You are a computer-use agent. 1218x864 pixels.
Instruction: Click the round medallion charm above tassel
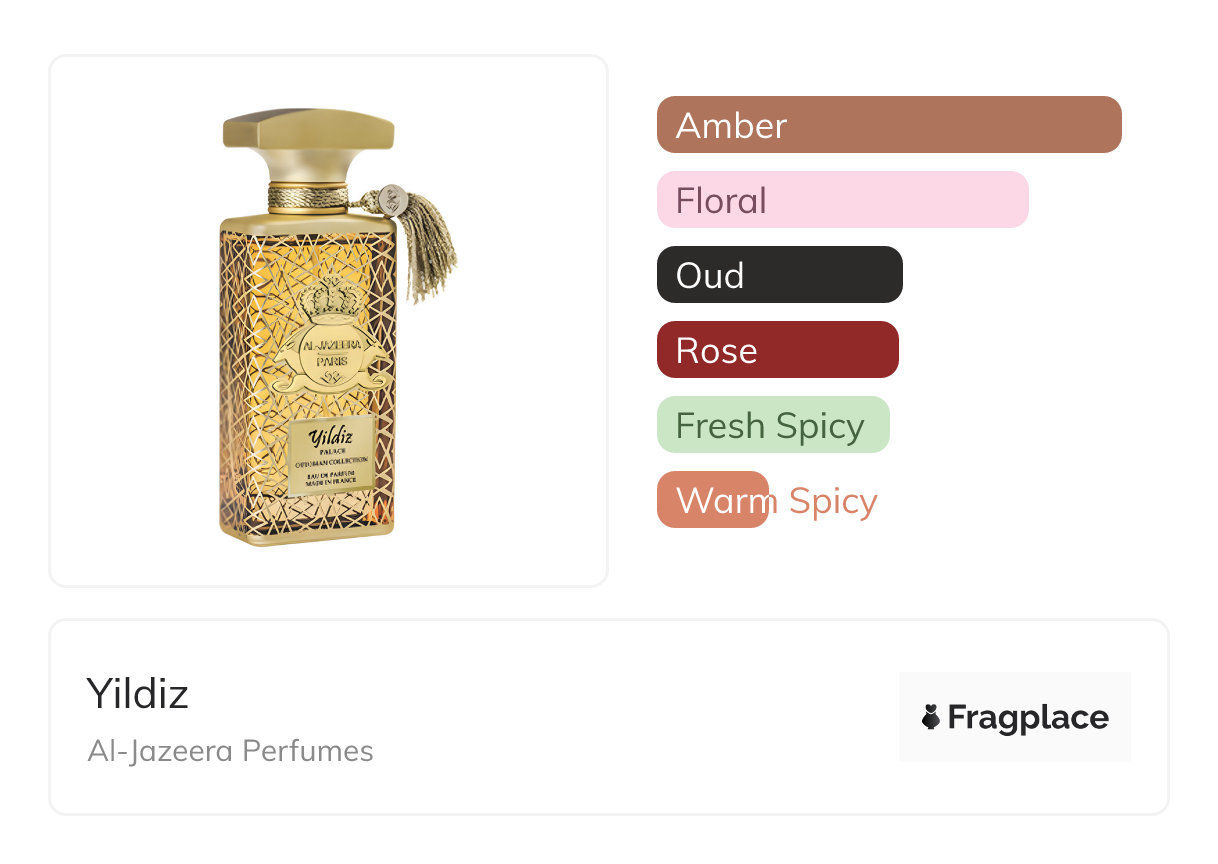[393, 198]
